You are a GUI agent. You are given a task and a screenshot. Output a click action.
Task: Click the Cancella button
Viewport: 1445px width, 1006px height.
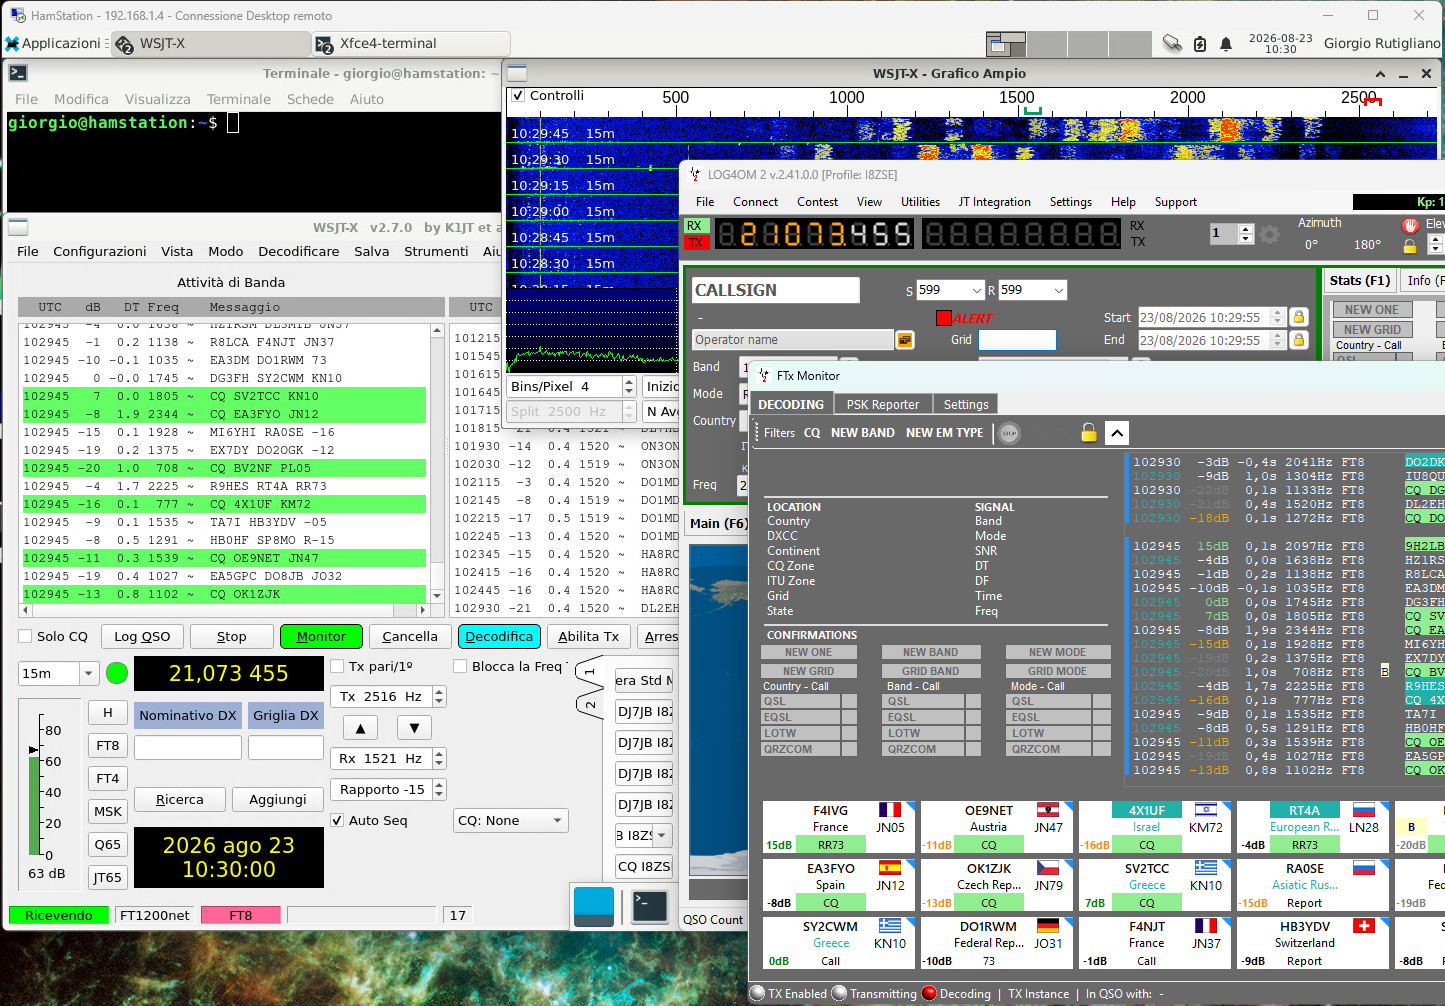tap(410, 636)
